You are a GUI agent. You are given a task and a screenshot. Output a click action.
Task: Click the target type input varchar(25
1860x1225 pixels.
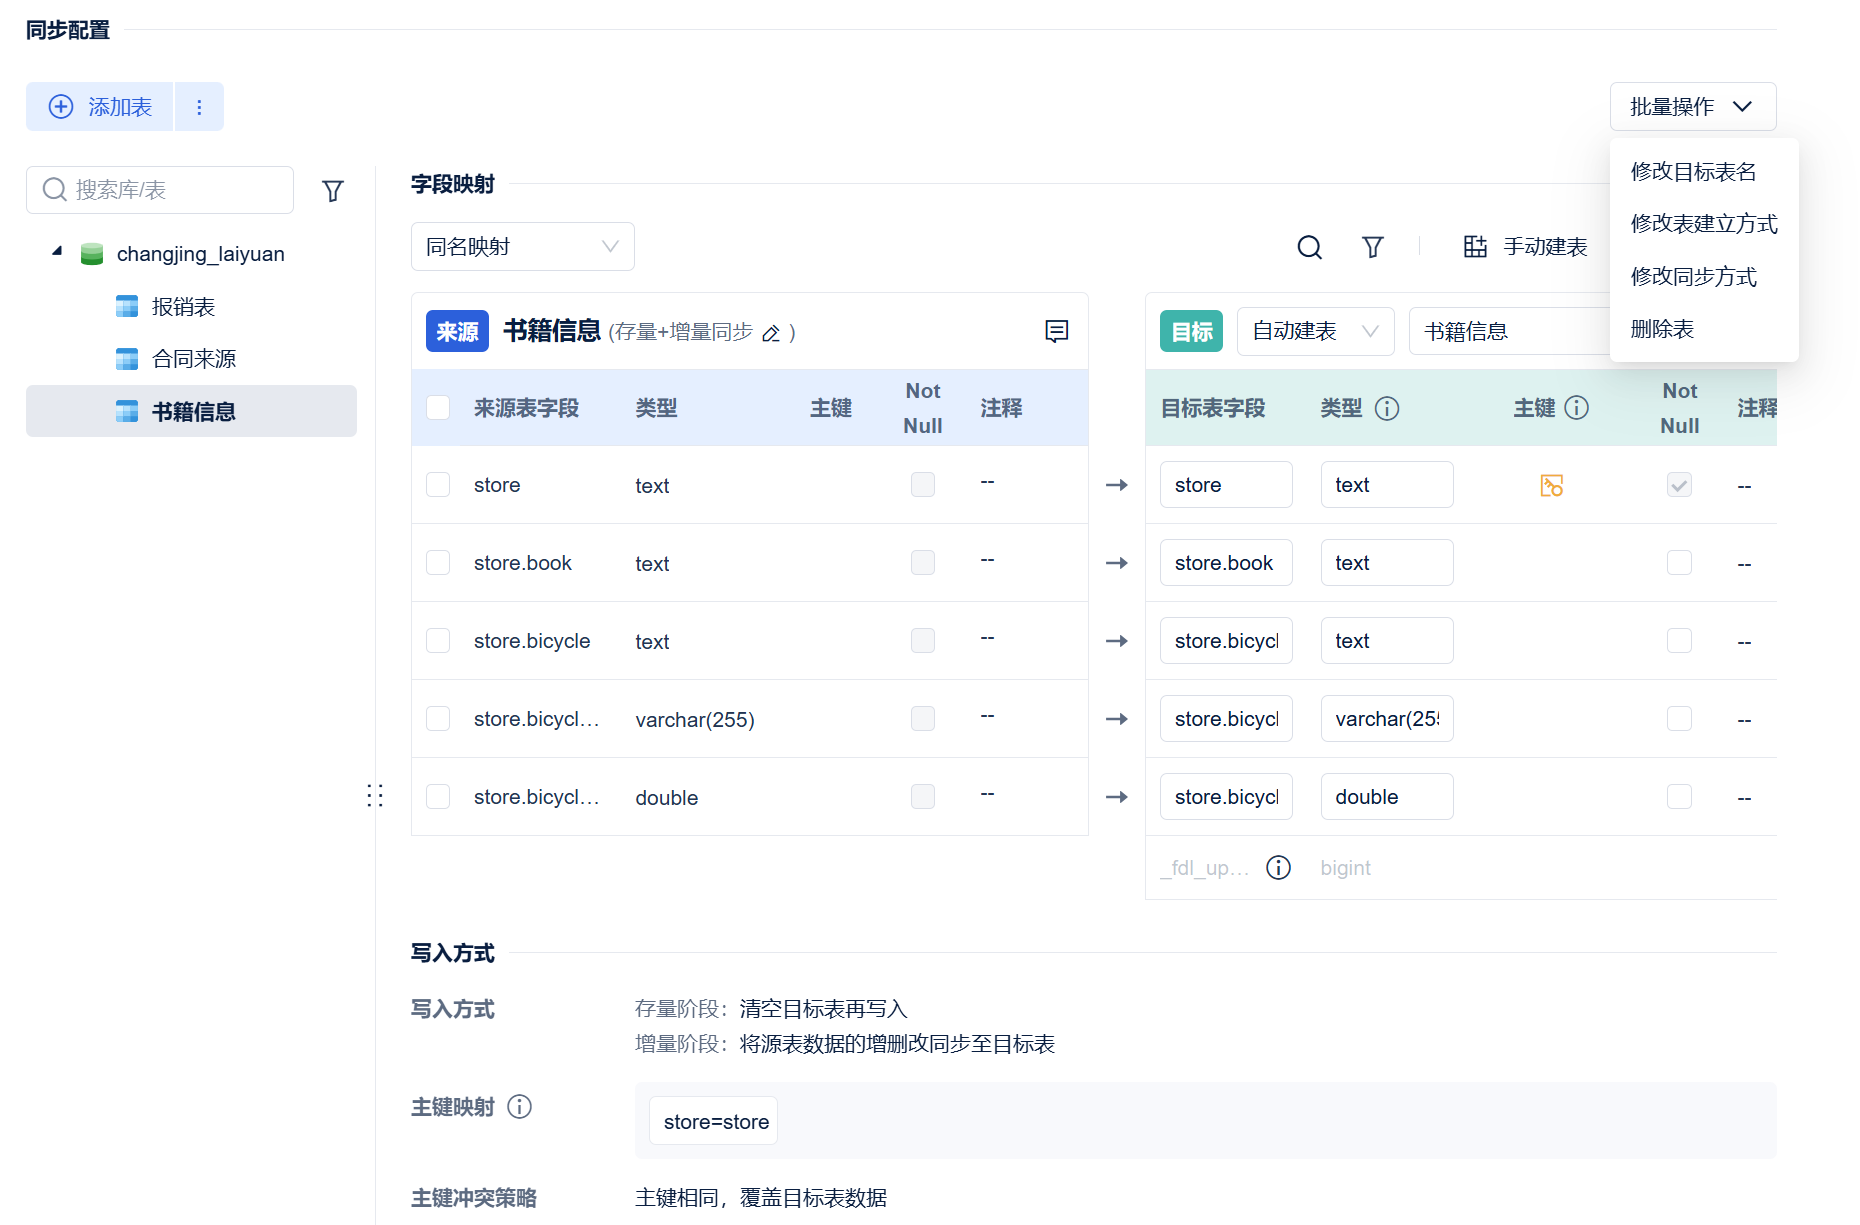pos(1387,719)
